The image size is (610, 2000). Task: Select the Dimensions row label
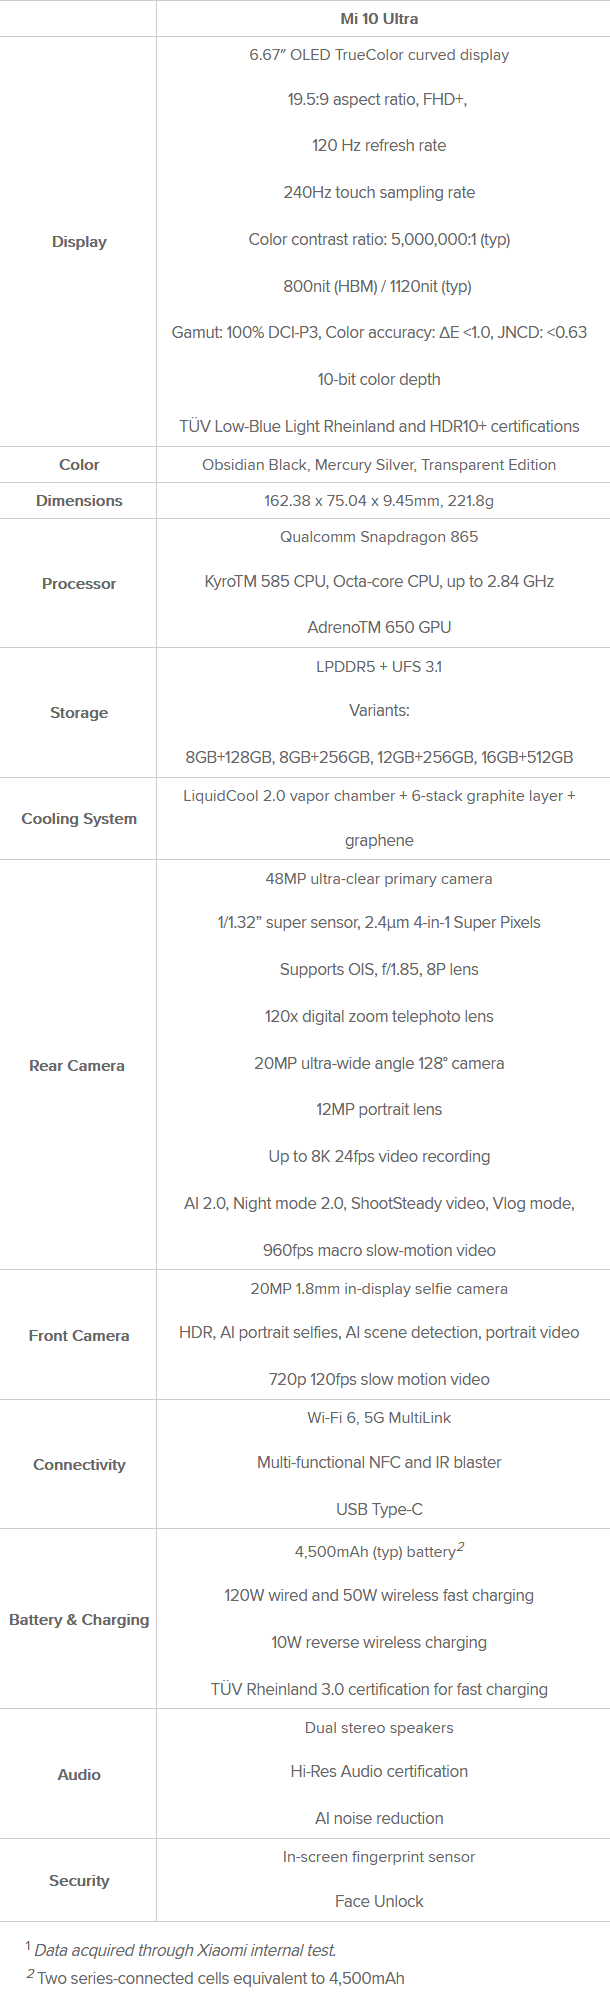(79, 501)
